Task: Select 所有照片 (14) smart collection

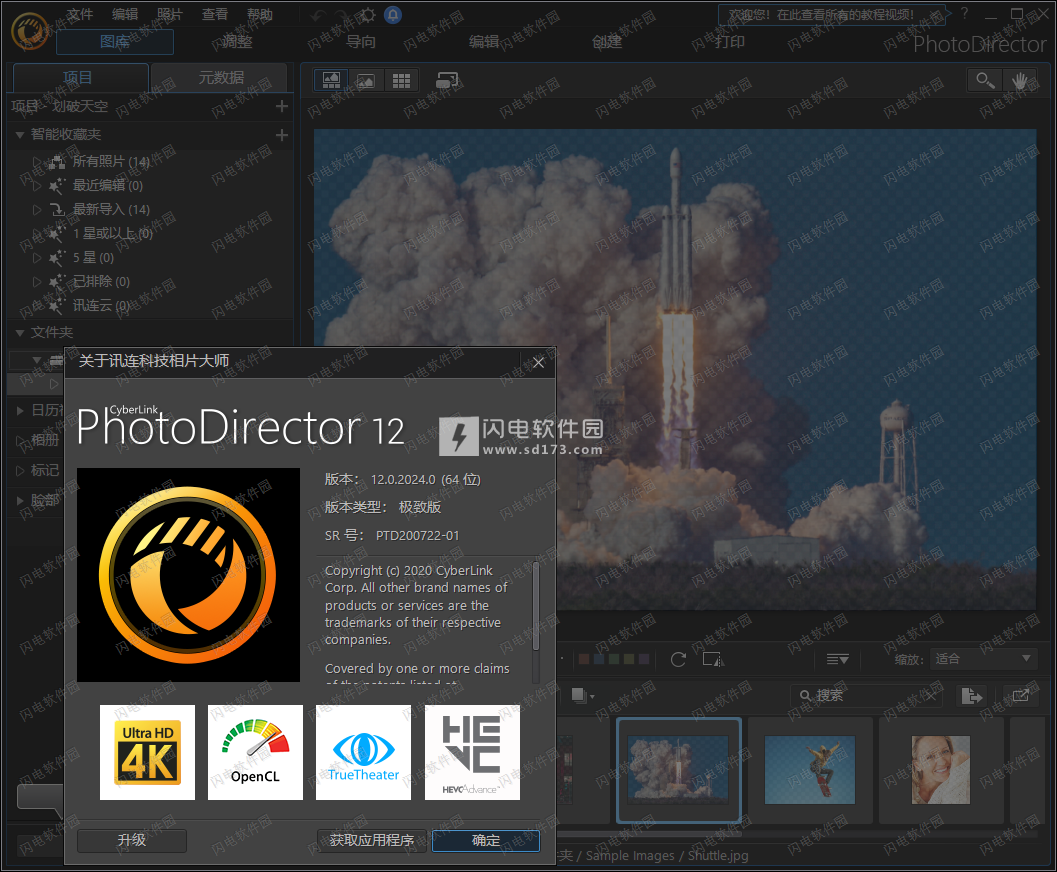Action: (111, 162)
